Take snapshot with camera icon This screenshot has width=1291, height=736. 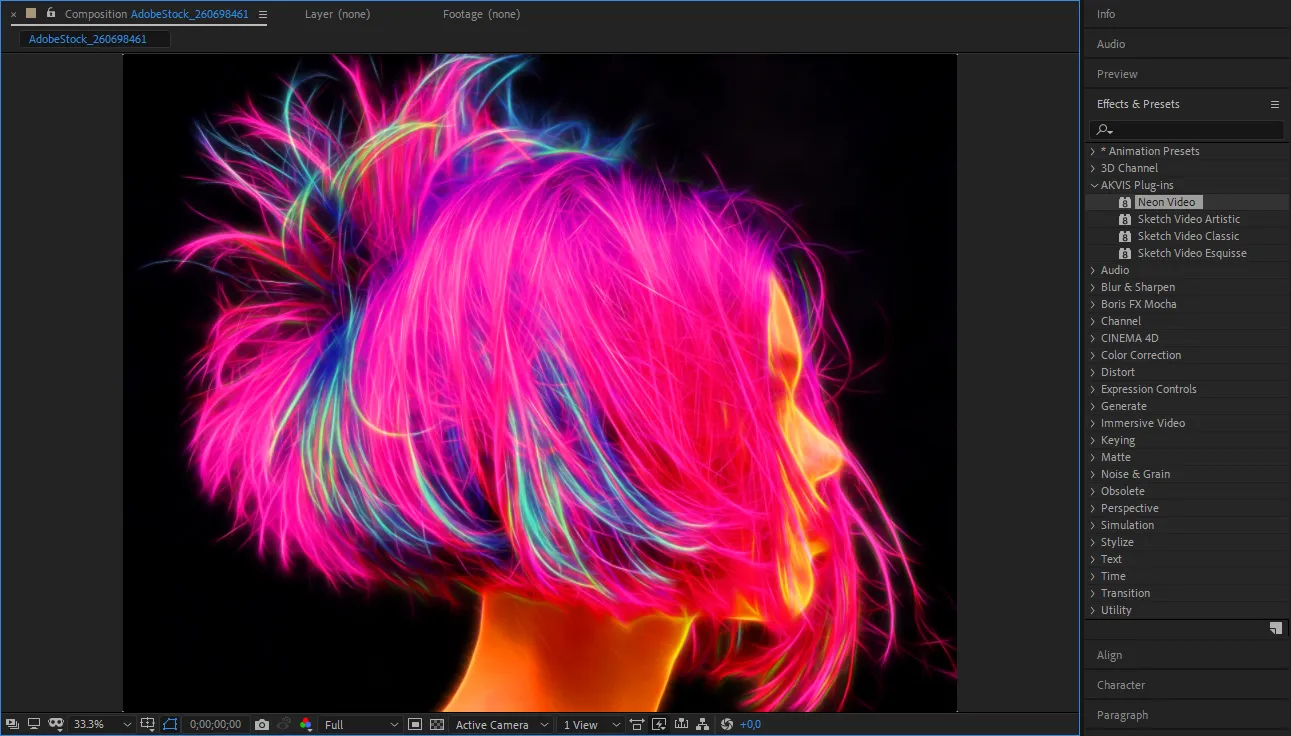[262, 724]
